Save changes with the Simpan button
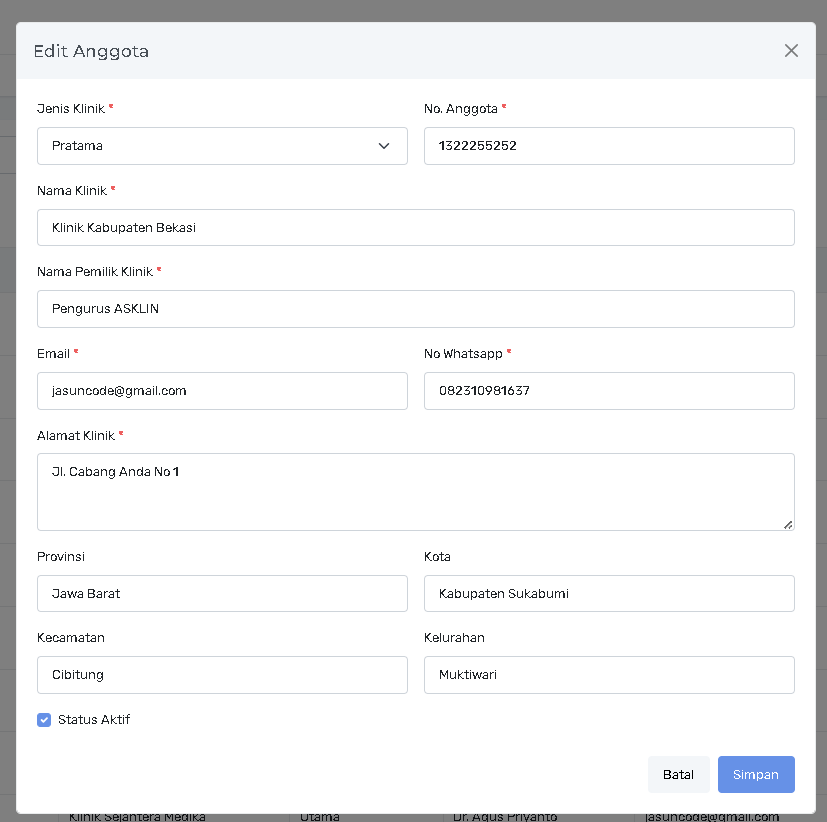The width and height of the screenshot is (827, 822). (755, 775)
